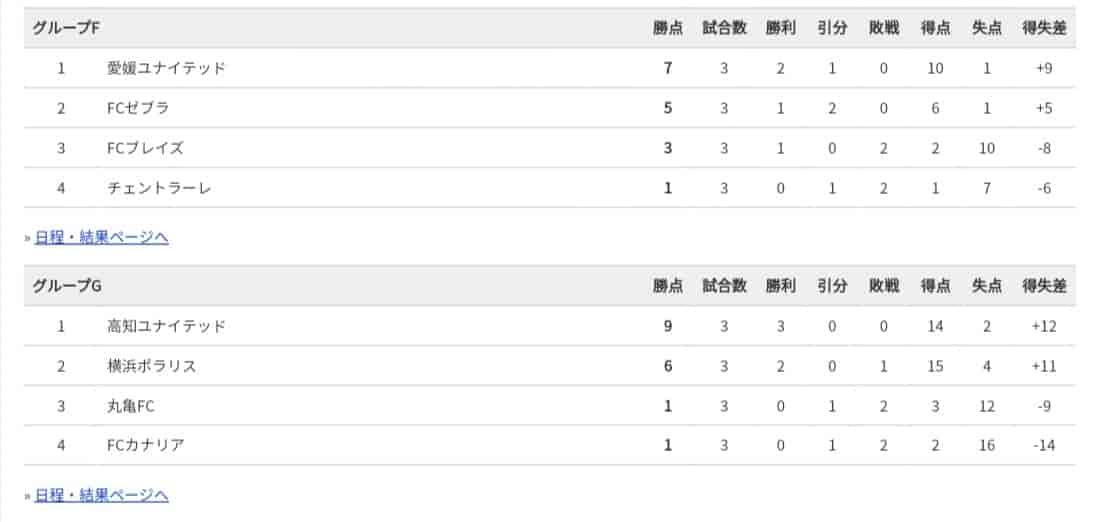This screenshot has height=522, width=1096.
Task: Click the 横浜ポラリス team name
Action: [152, 366]
